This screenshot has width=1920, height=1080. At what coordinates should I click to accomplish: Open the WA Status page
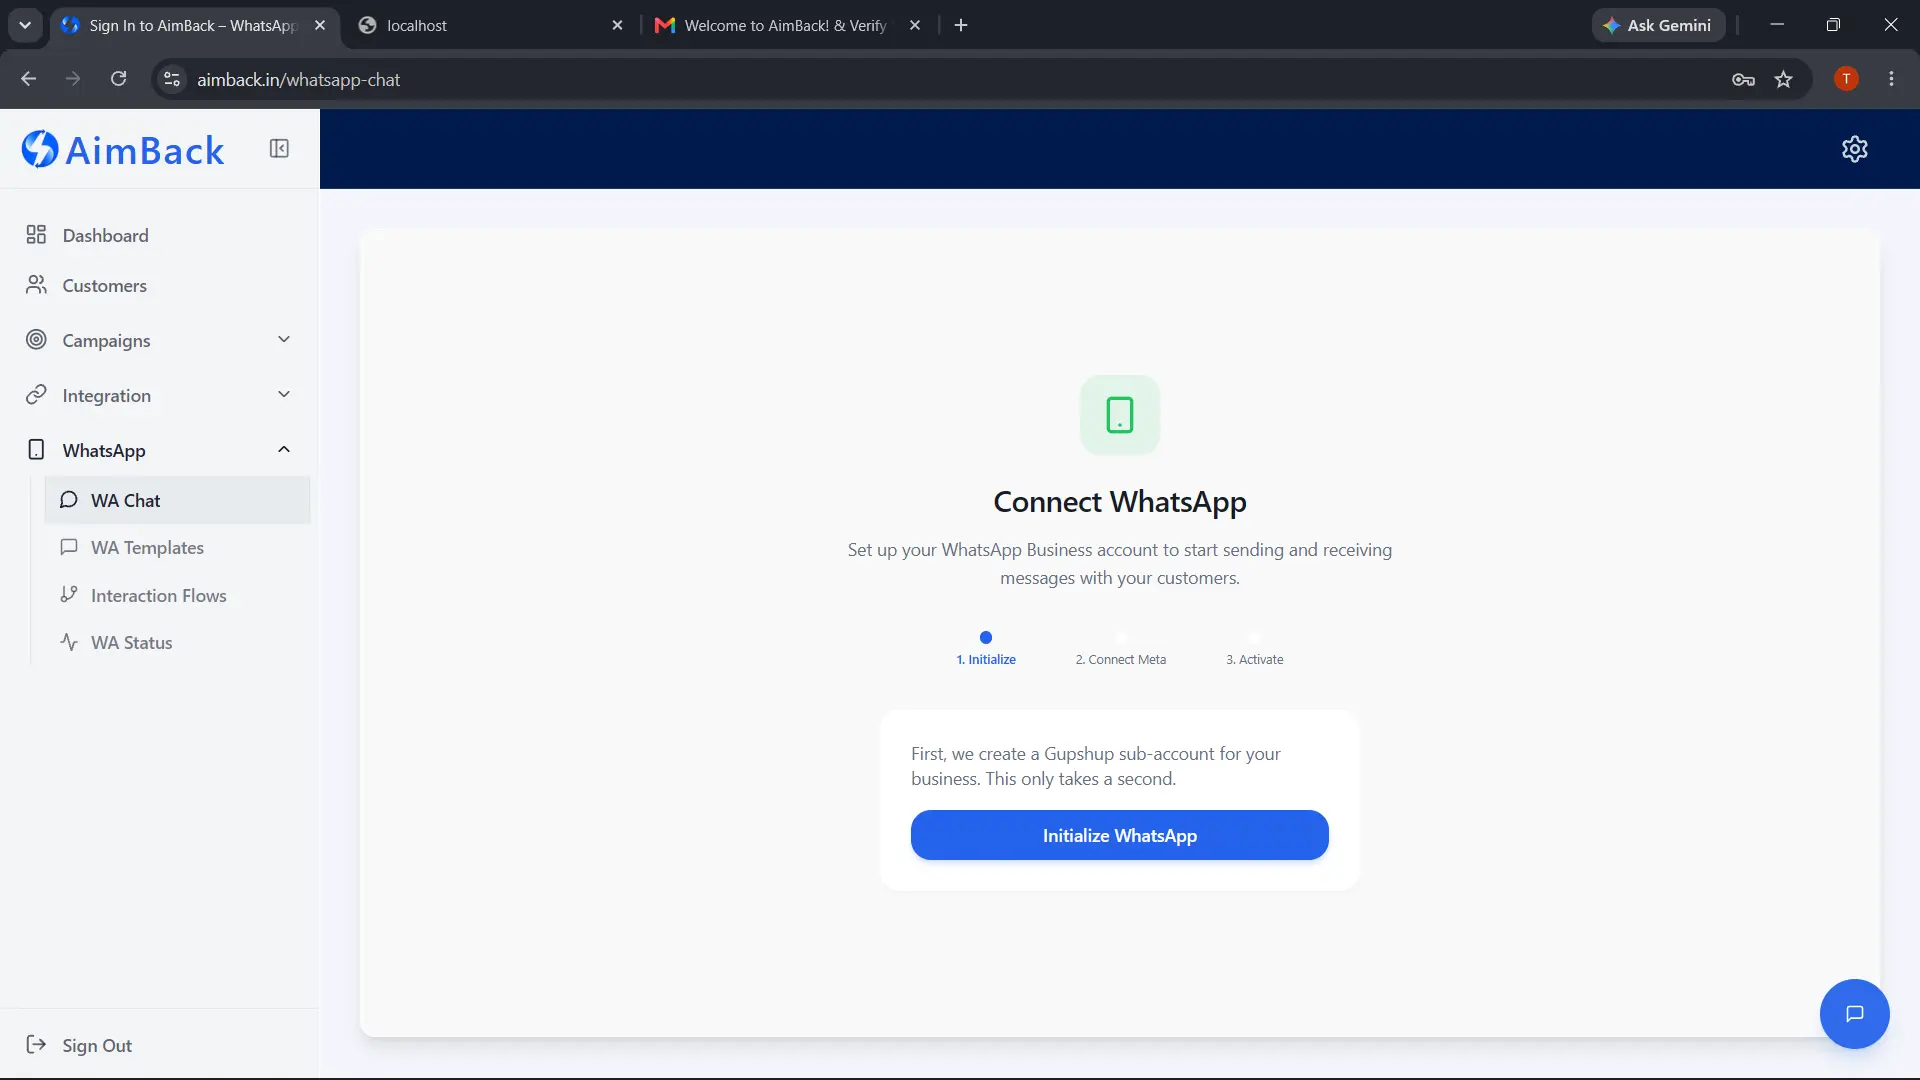177,642
